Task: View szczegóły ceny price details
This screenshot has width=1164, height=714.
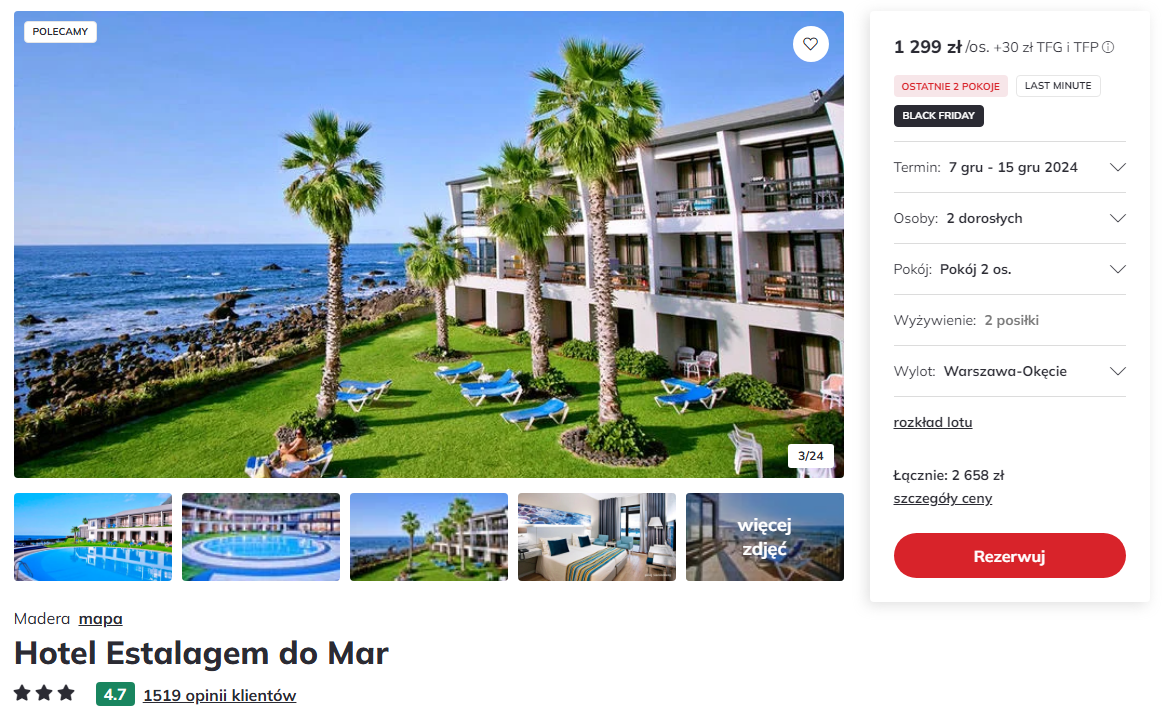Action: click(x=943, y=498)
